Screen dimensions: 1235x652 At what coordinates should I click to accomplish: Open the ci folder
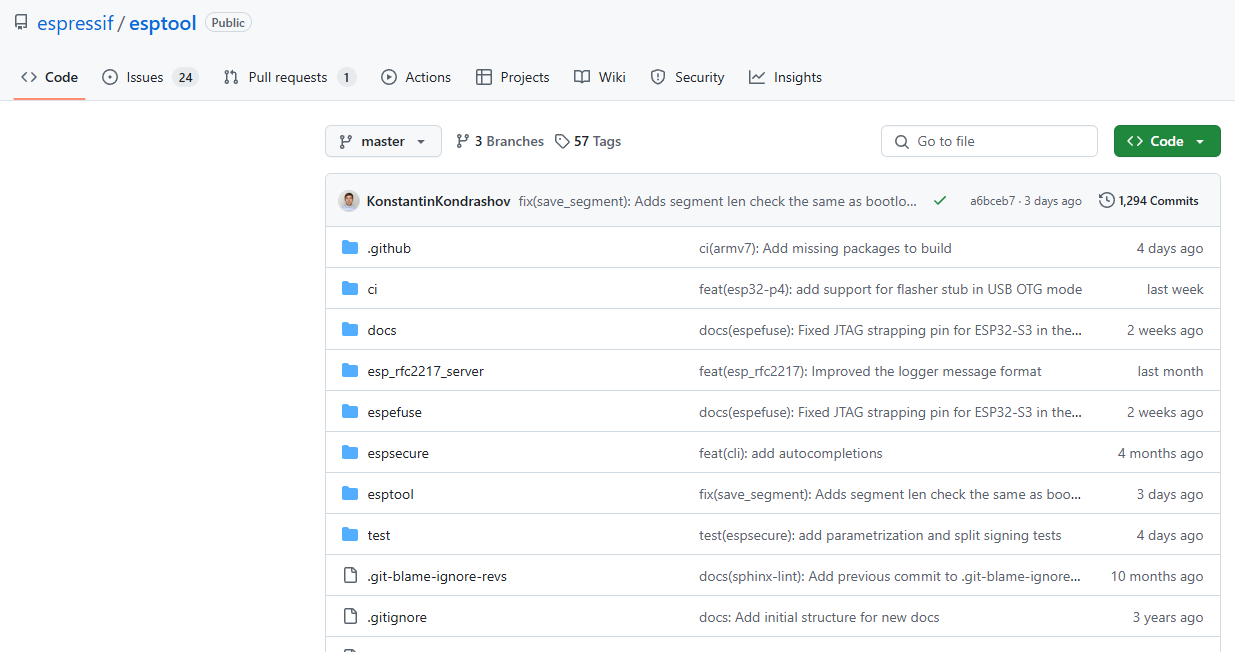click(372, 289)
